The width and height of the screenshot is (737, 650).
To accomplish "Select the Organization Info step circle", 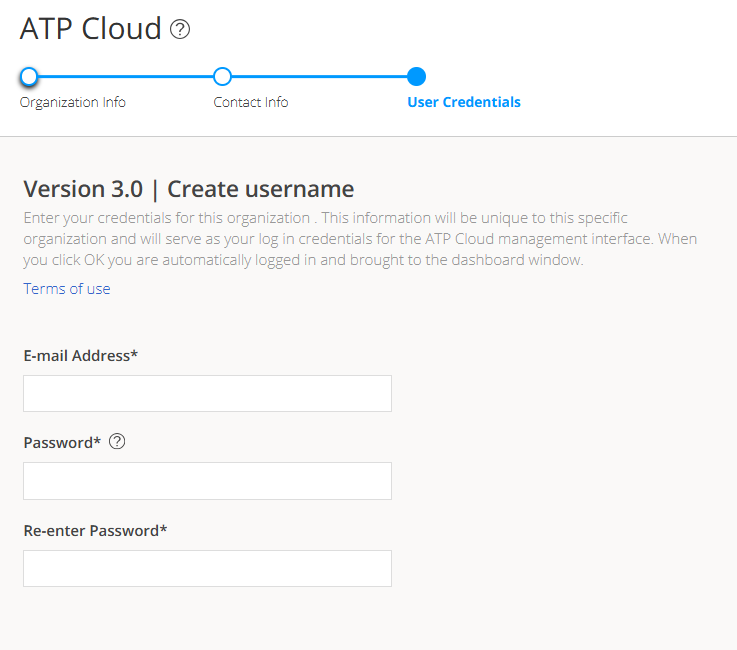I will click(x=29, y=76).
